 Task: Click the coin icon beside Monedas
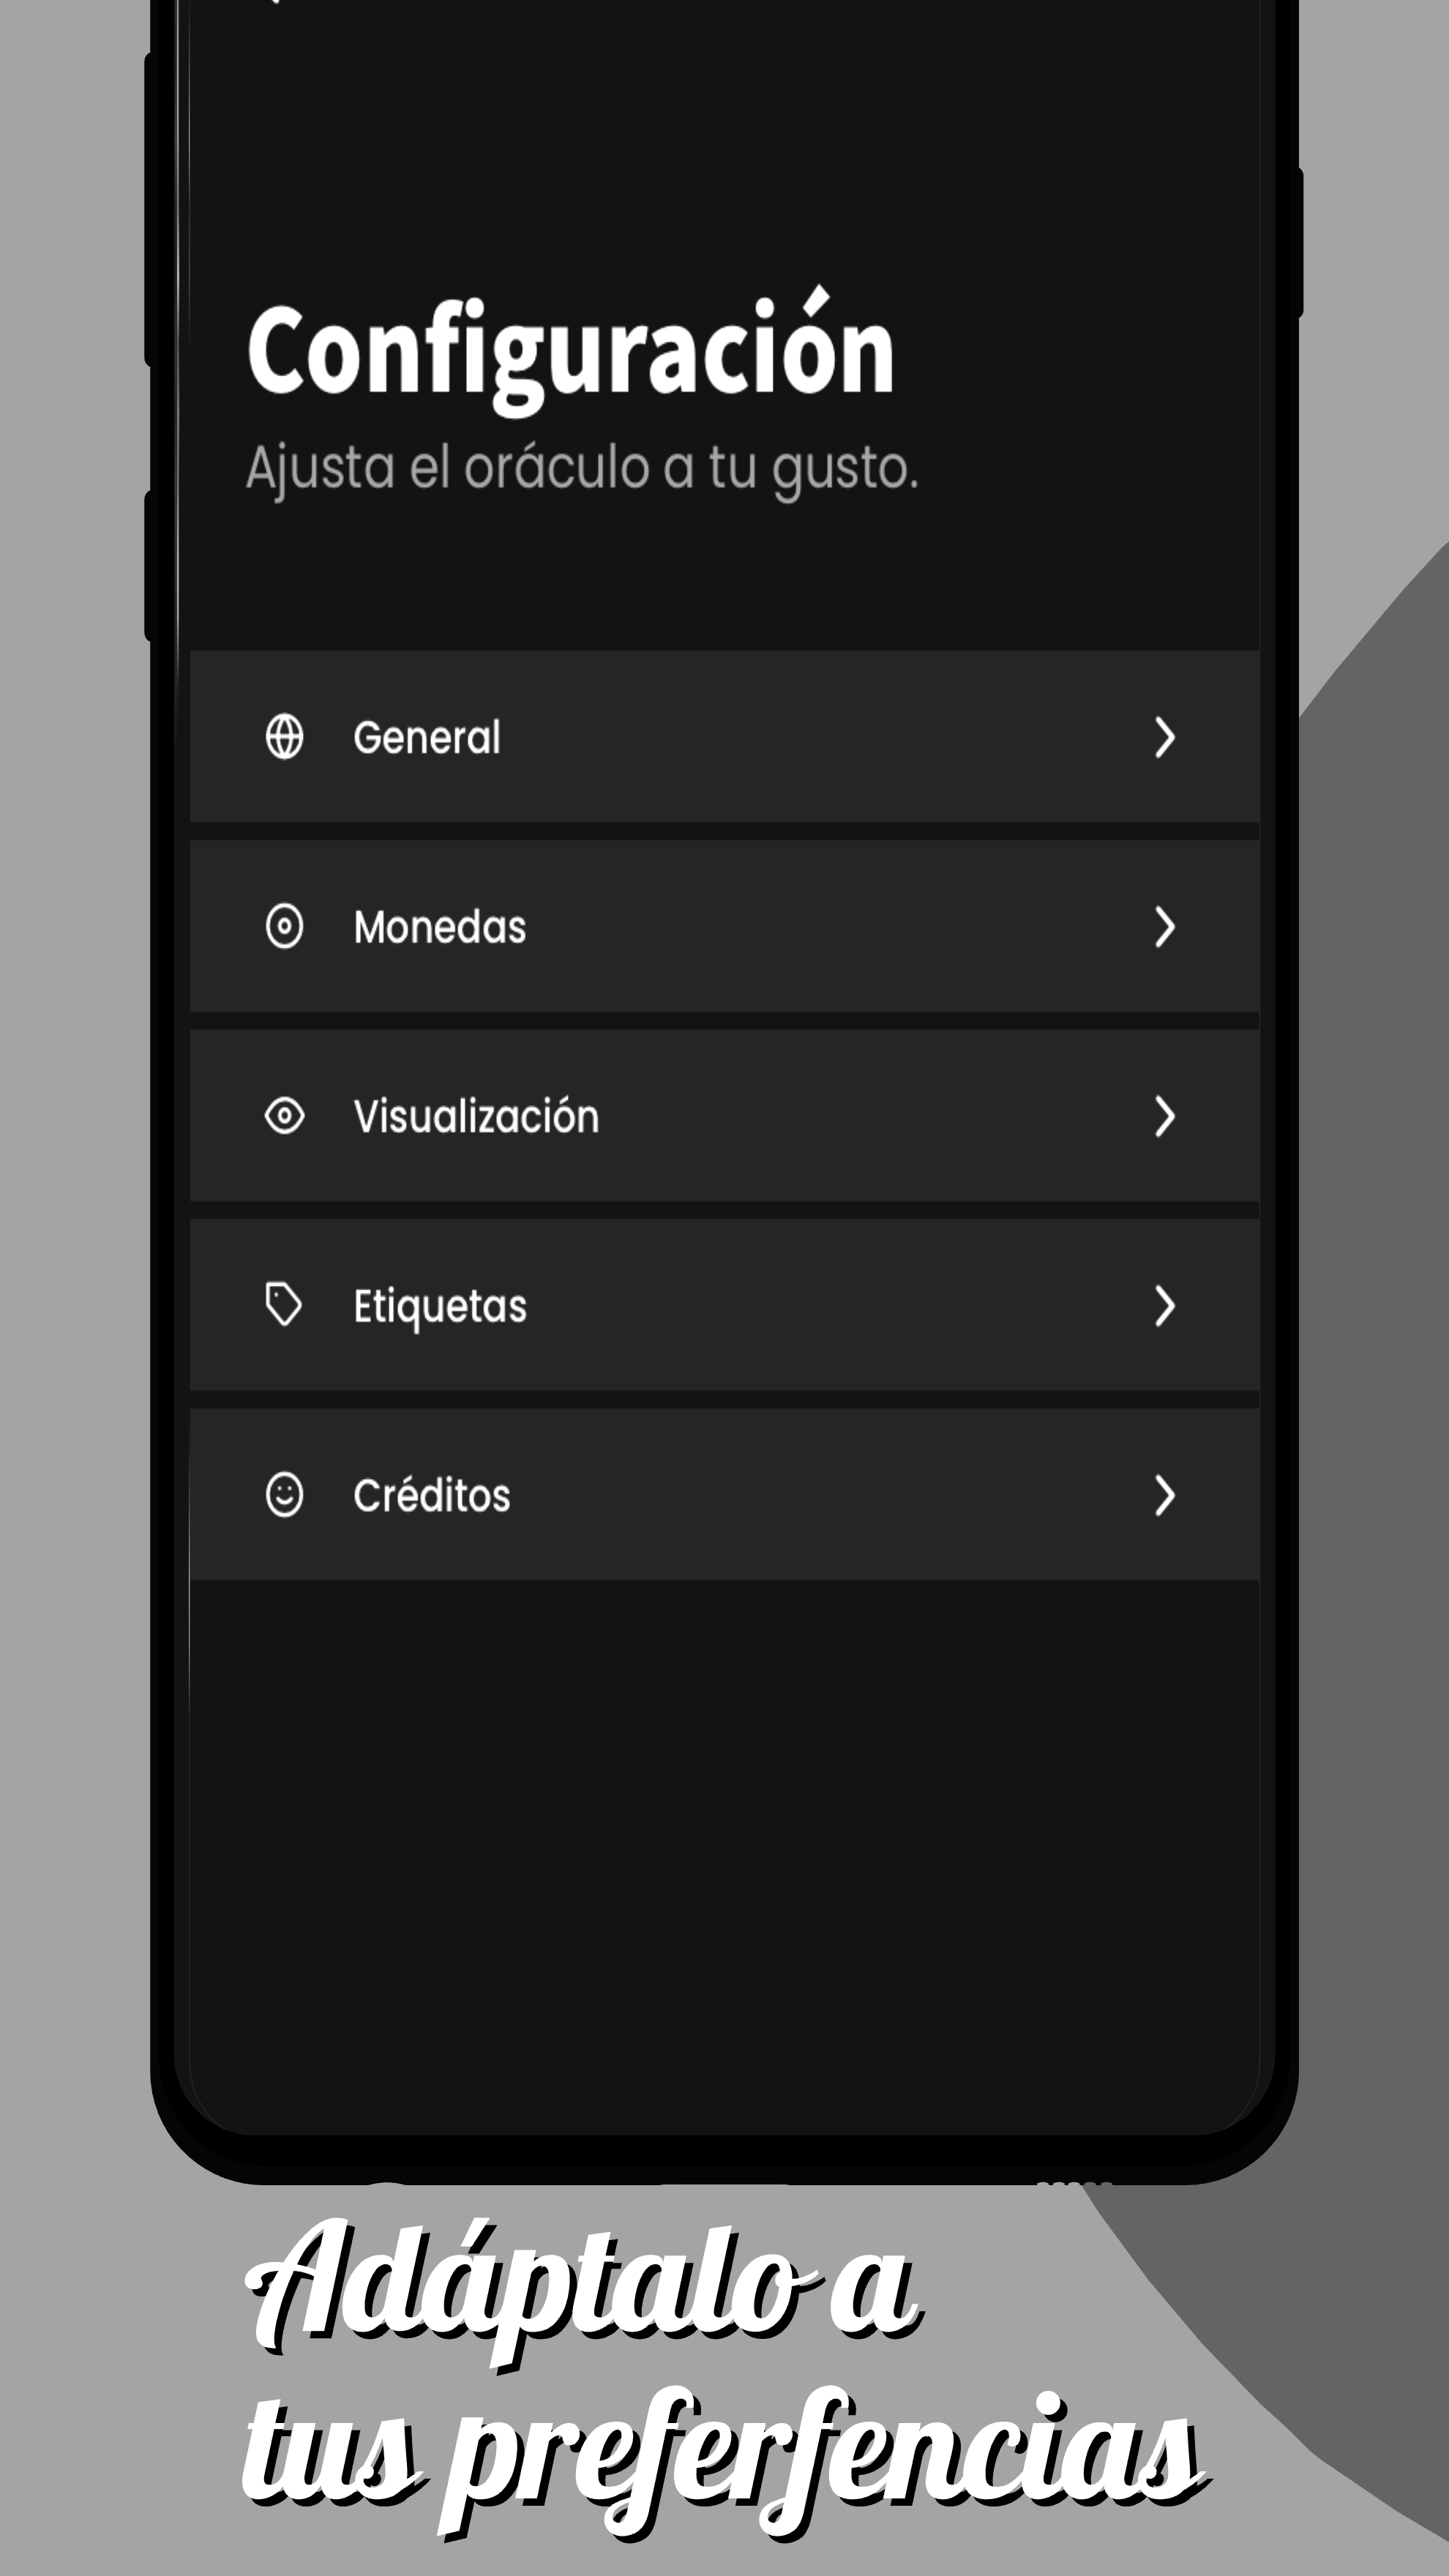[284, 926]
